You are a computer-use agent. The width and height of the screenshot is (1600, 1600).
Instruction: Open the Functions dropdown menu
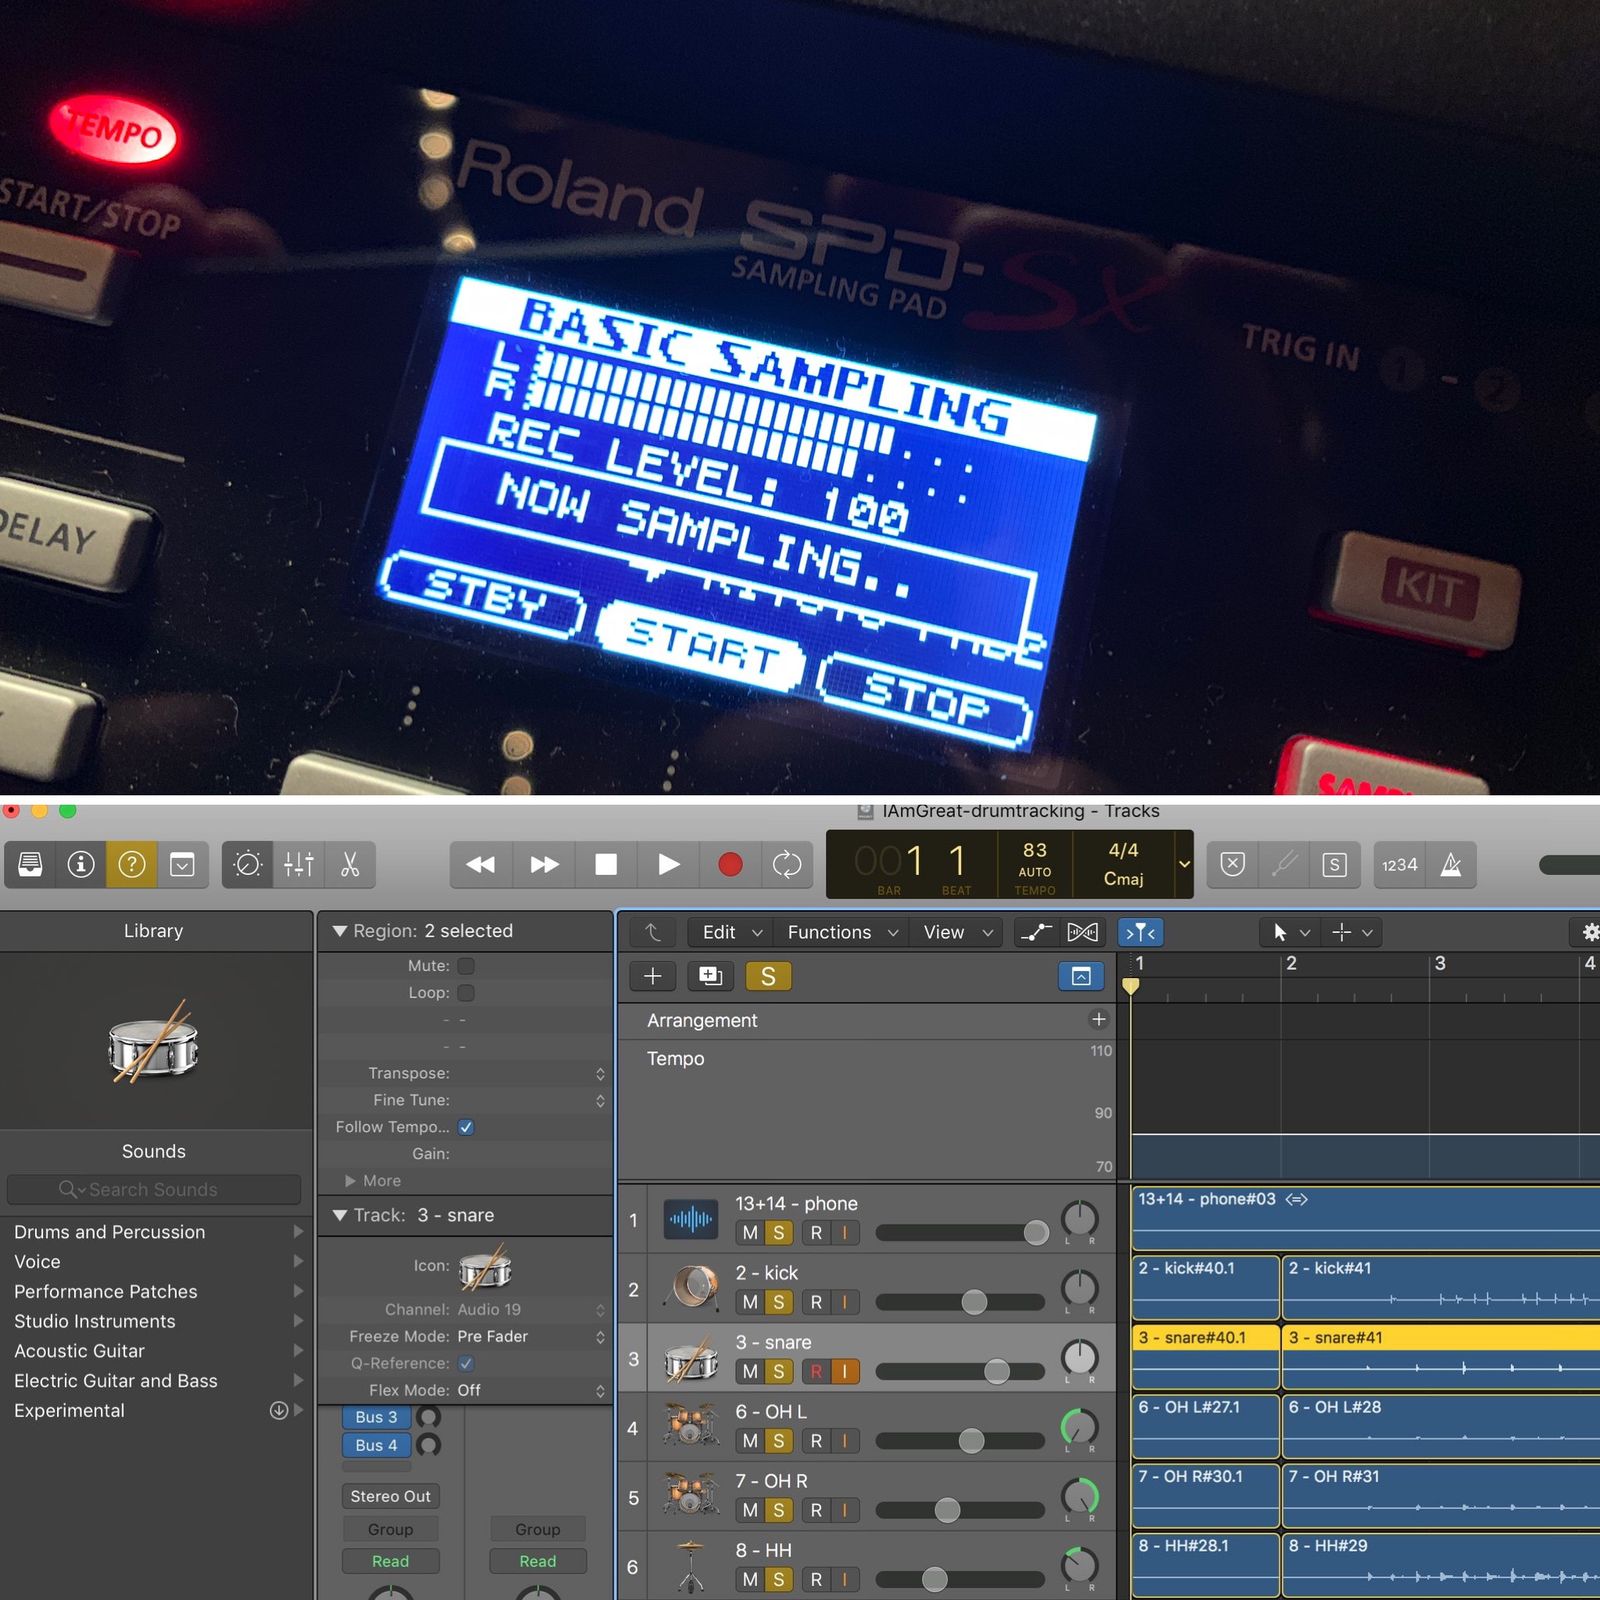[842, 932]
